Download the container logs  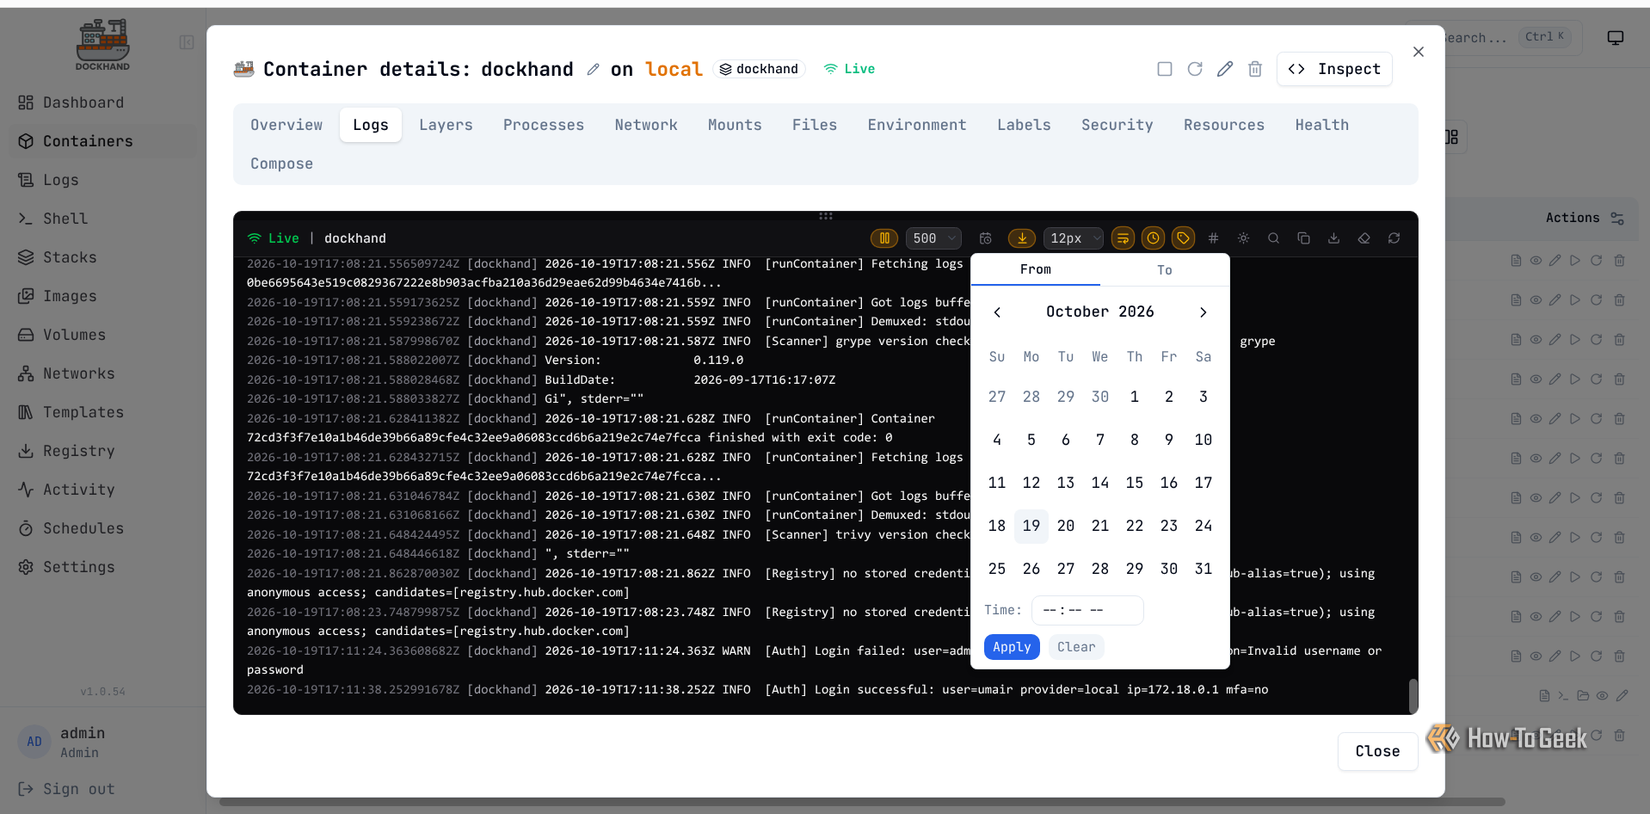[x=1333, y=238]
